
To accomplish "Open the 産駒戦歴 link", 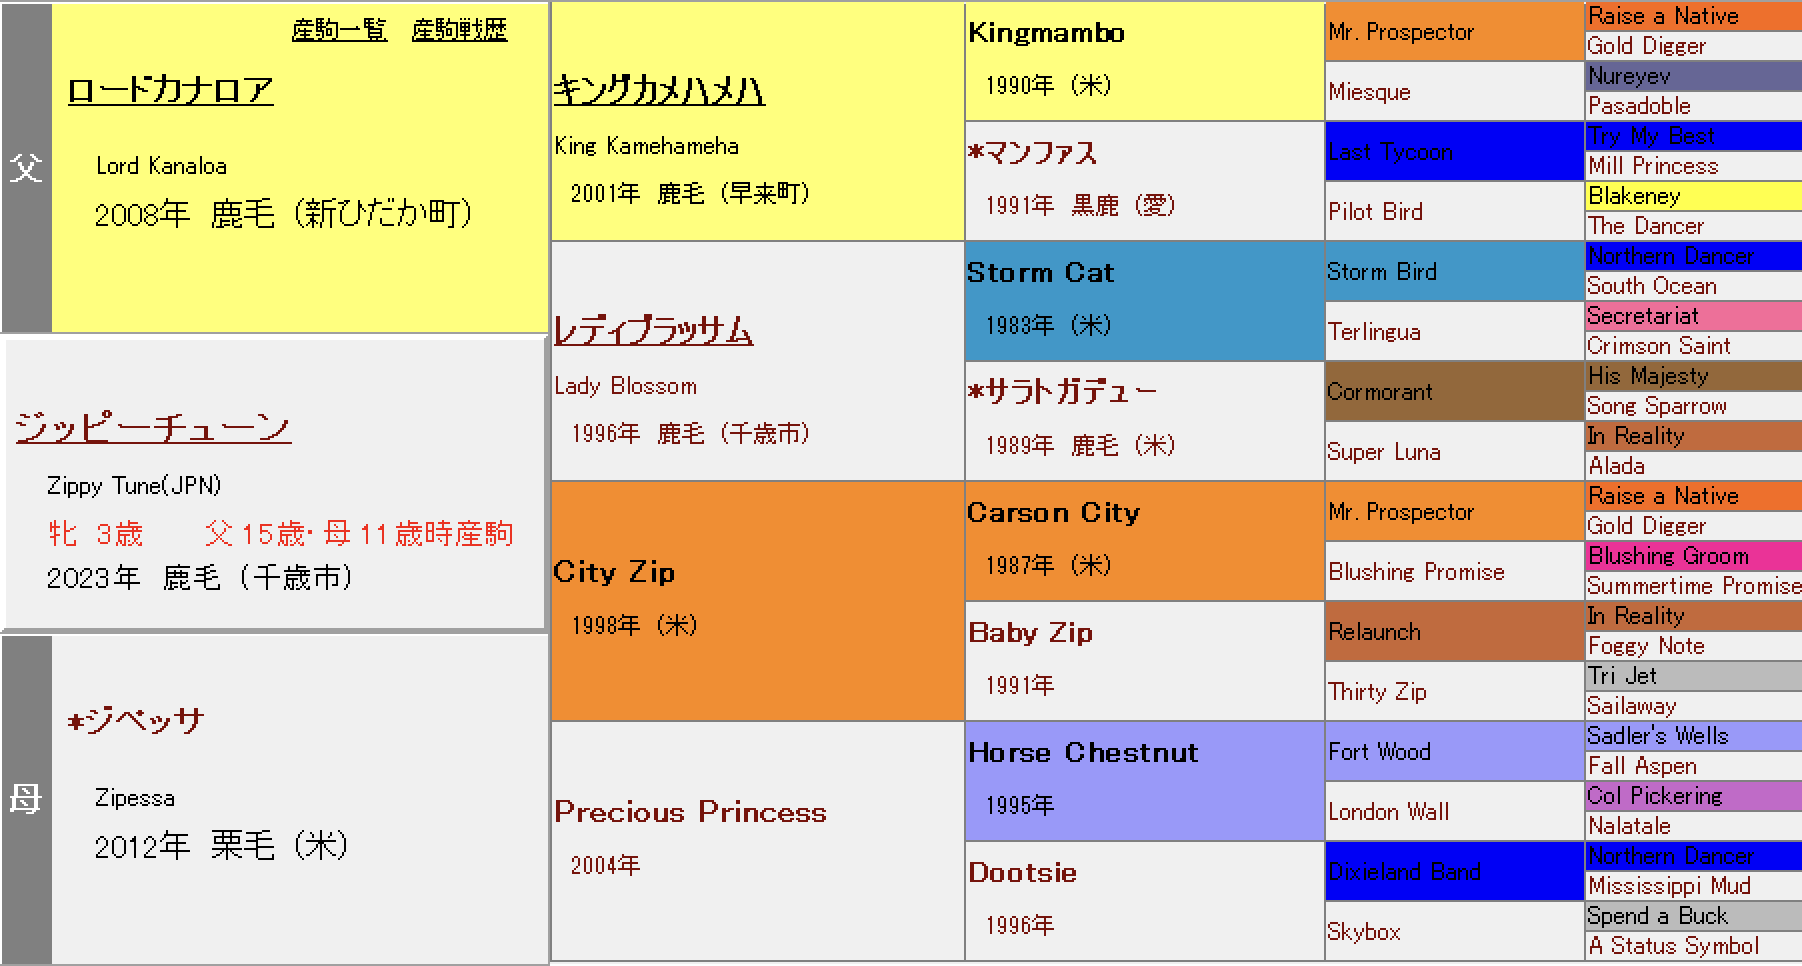I will [x=459, y=31].
